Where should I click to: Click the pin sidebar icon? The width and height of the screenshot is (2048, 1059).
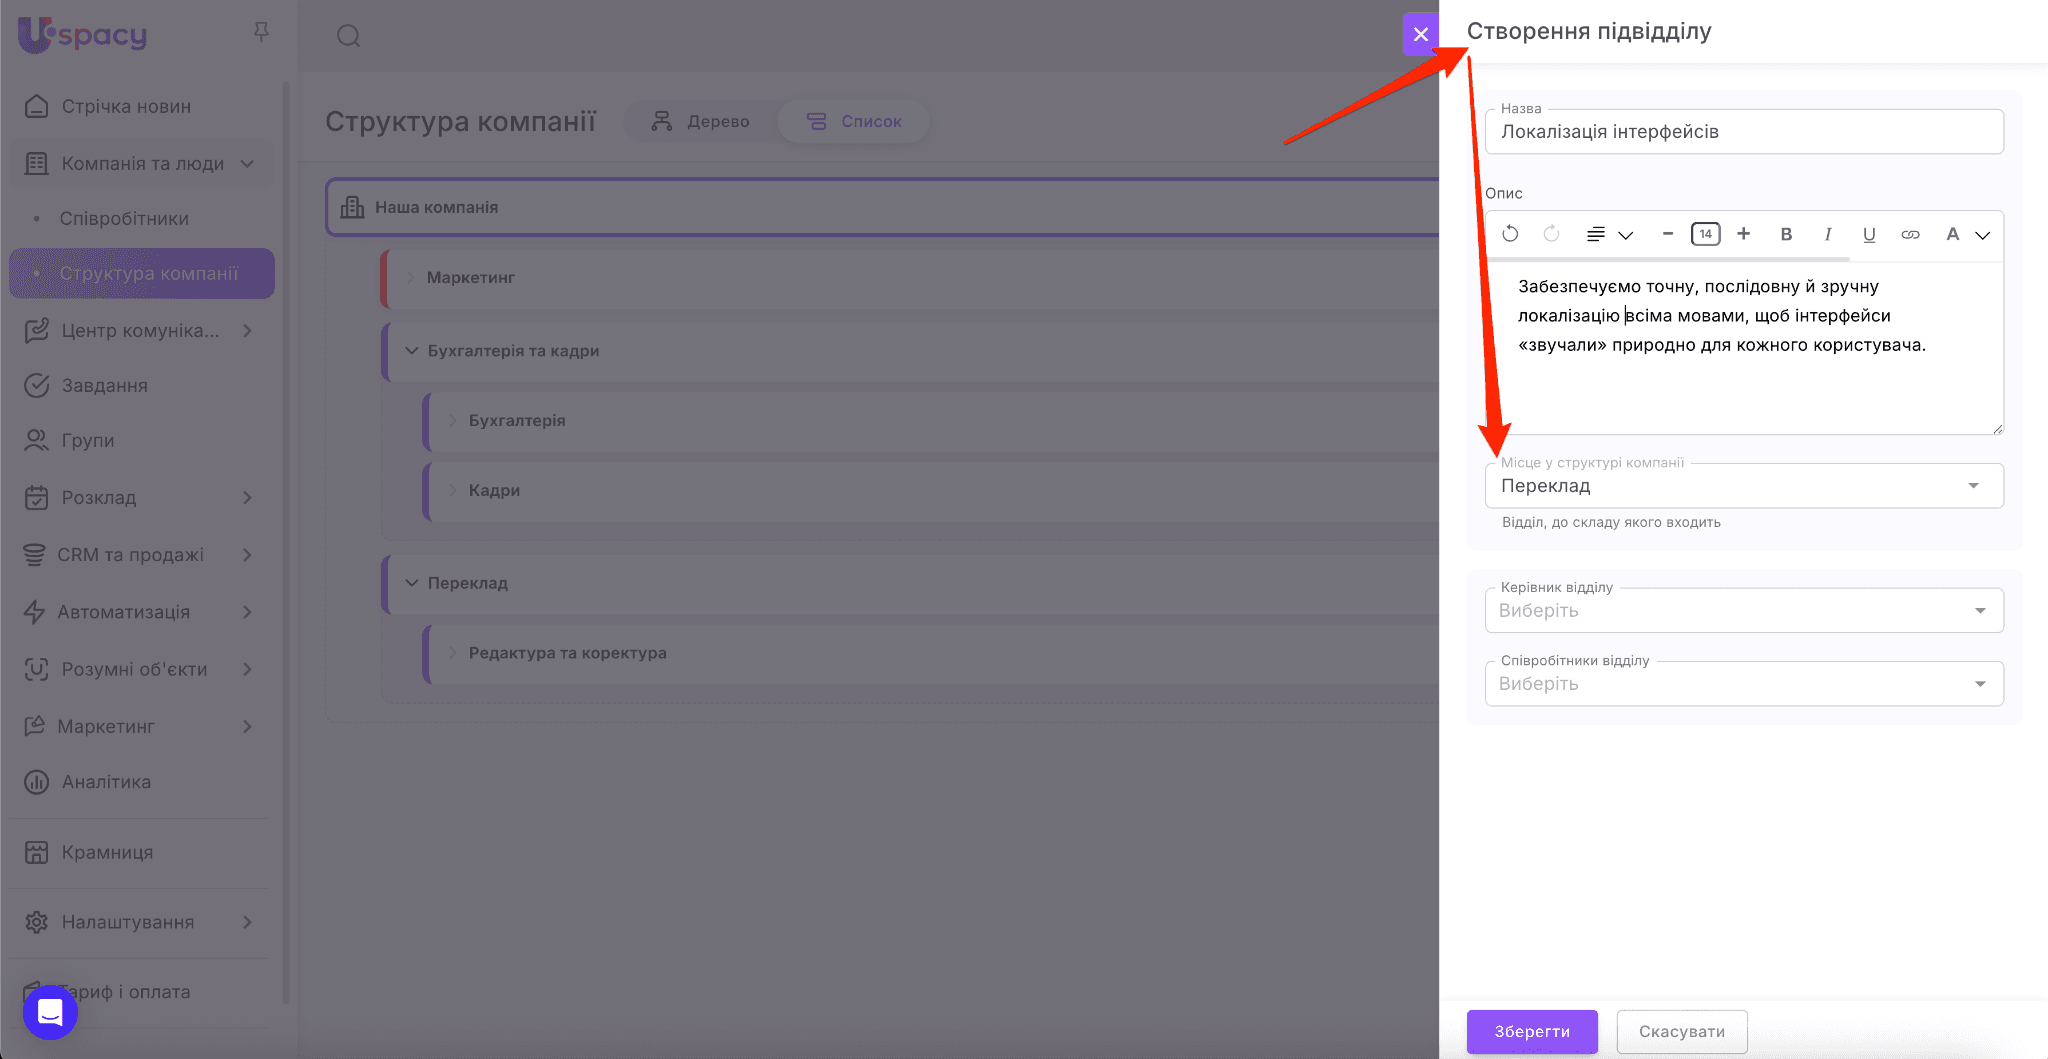[x=261, y=33]
